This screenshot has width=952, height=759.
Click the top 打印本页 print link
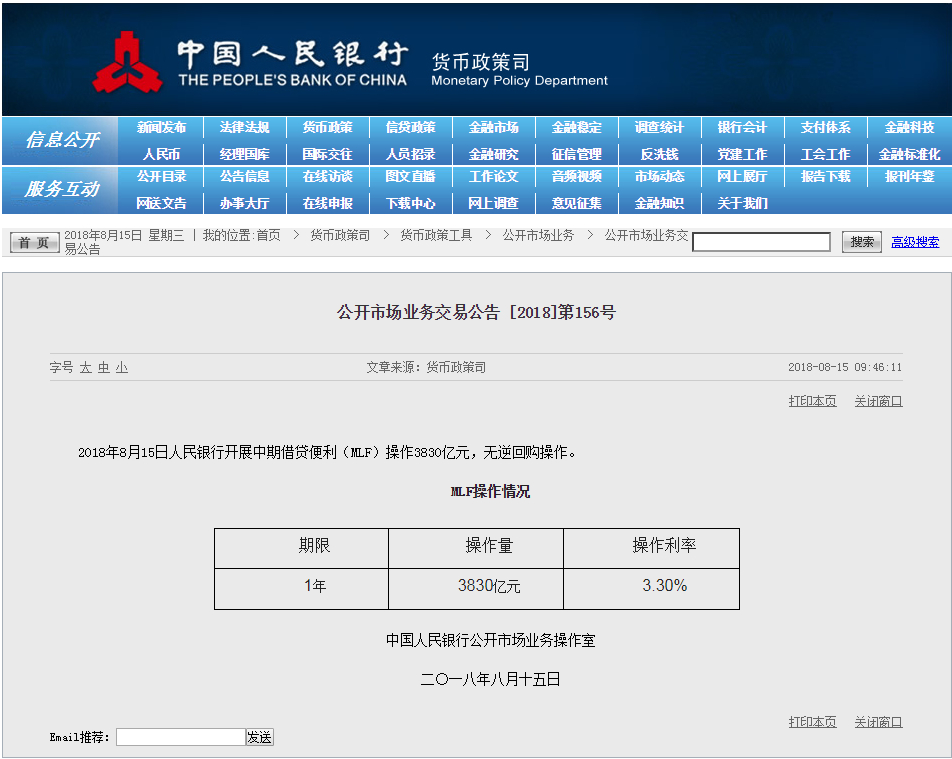(x=812, y=401)
